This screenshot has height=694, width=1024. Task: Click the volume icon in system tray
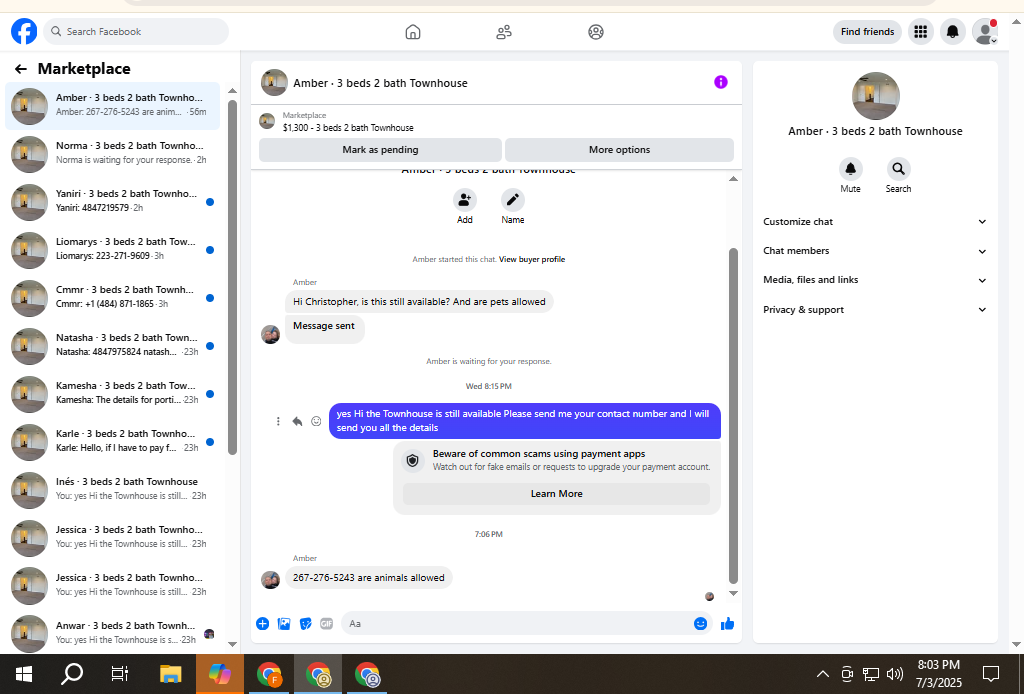pos(895,674)
